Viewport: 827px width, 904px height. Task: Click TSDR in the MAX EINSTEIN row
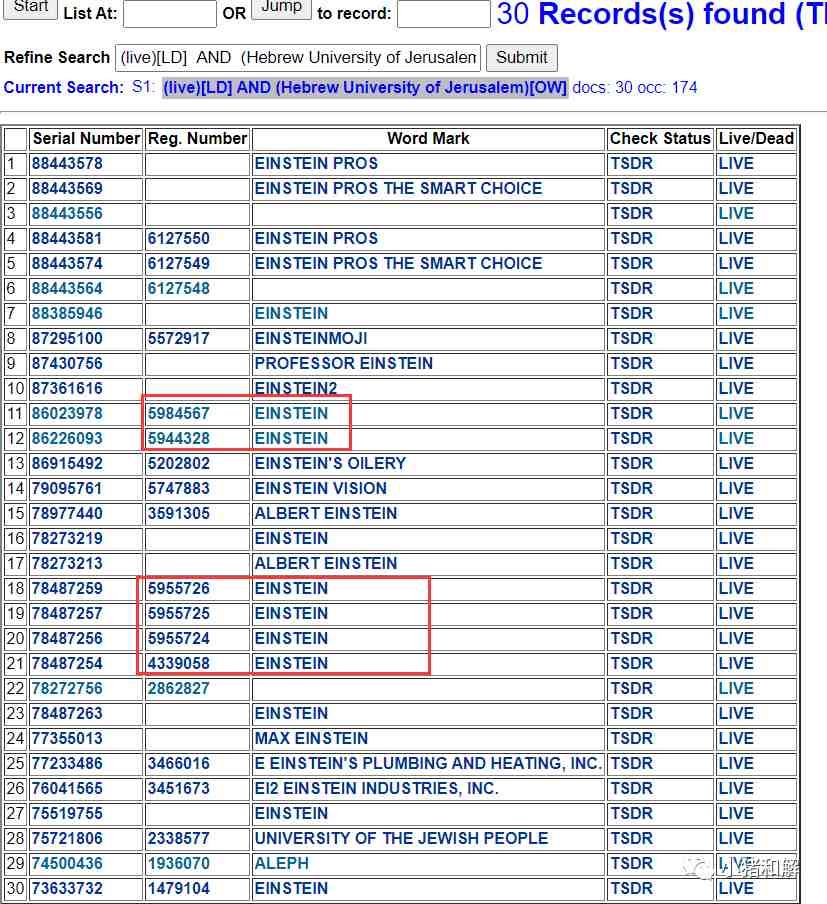632,738
